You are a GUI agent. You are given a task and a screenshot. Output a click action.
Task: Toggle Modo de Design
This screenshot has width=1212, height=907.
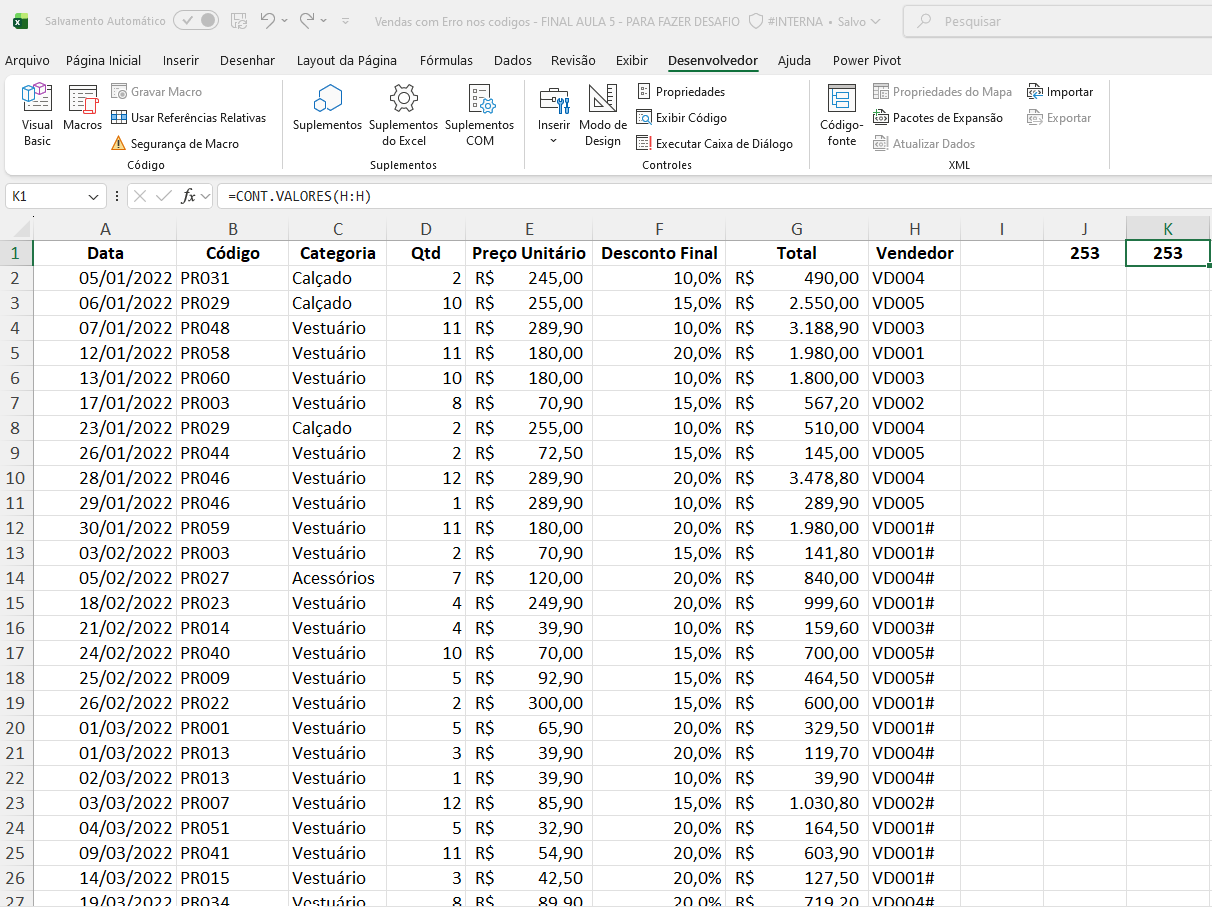[x=602, y=115]
